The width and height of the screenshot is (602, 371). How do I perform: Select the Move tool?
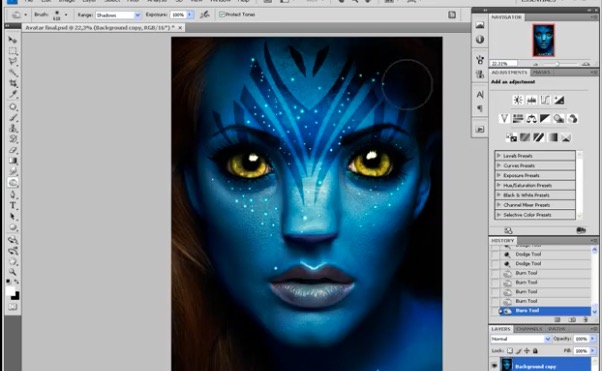click(x=13, y=40)
